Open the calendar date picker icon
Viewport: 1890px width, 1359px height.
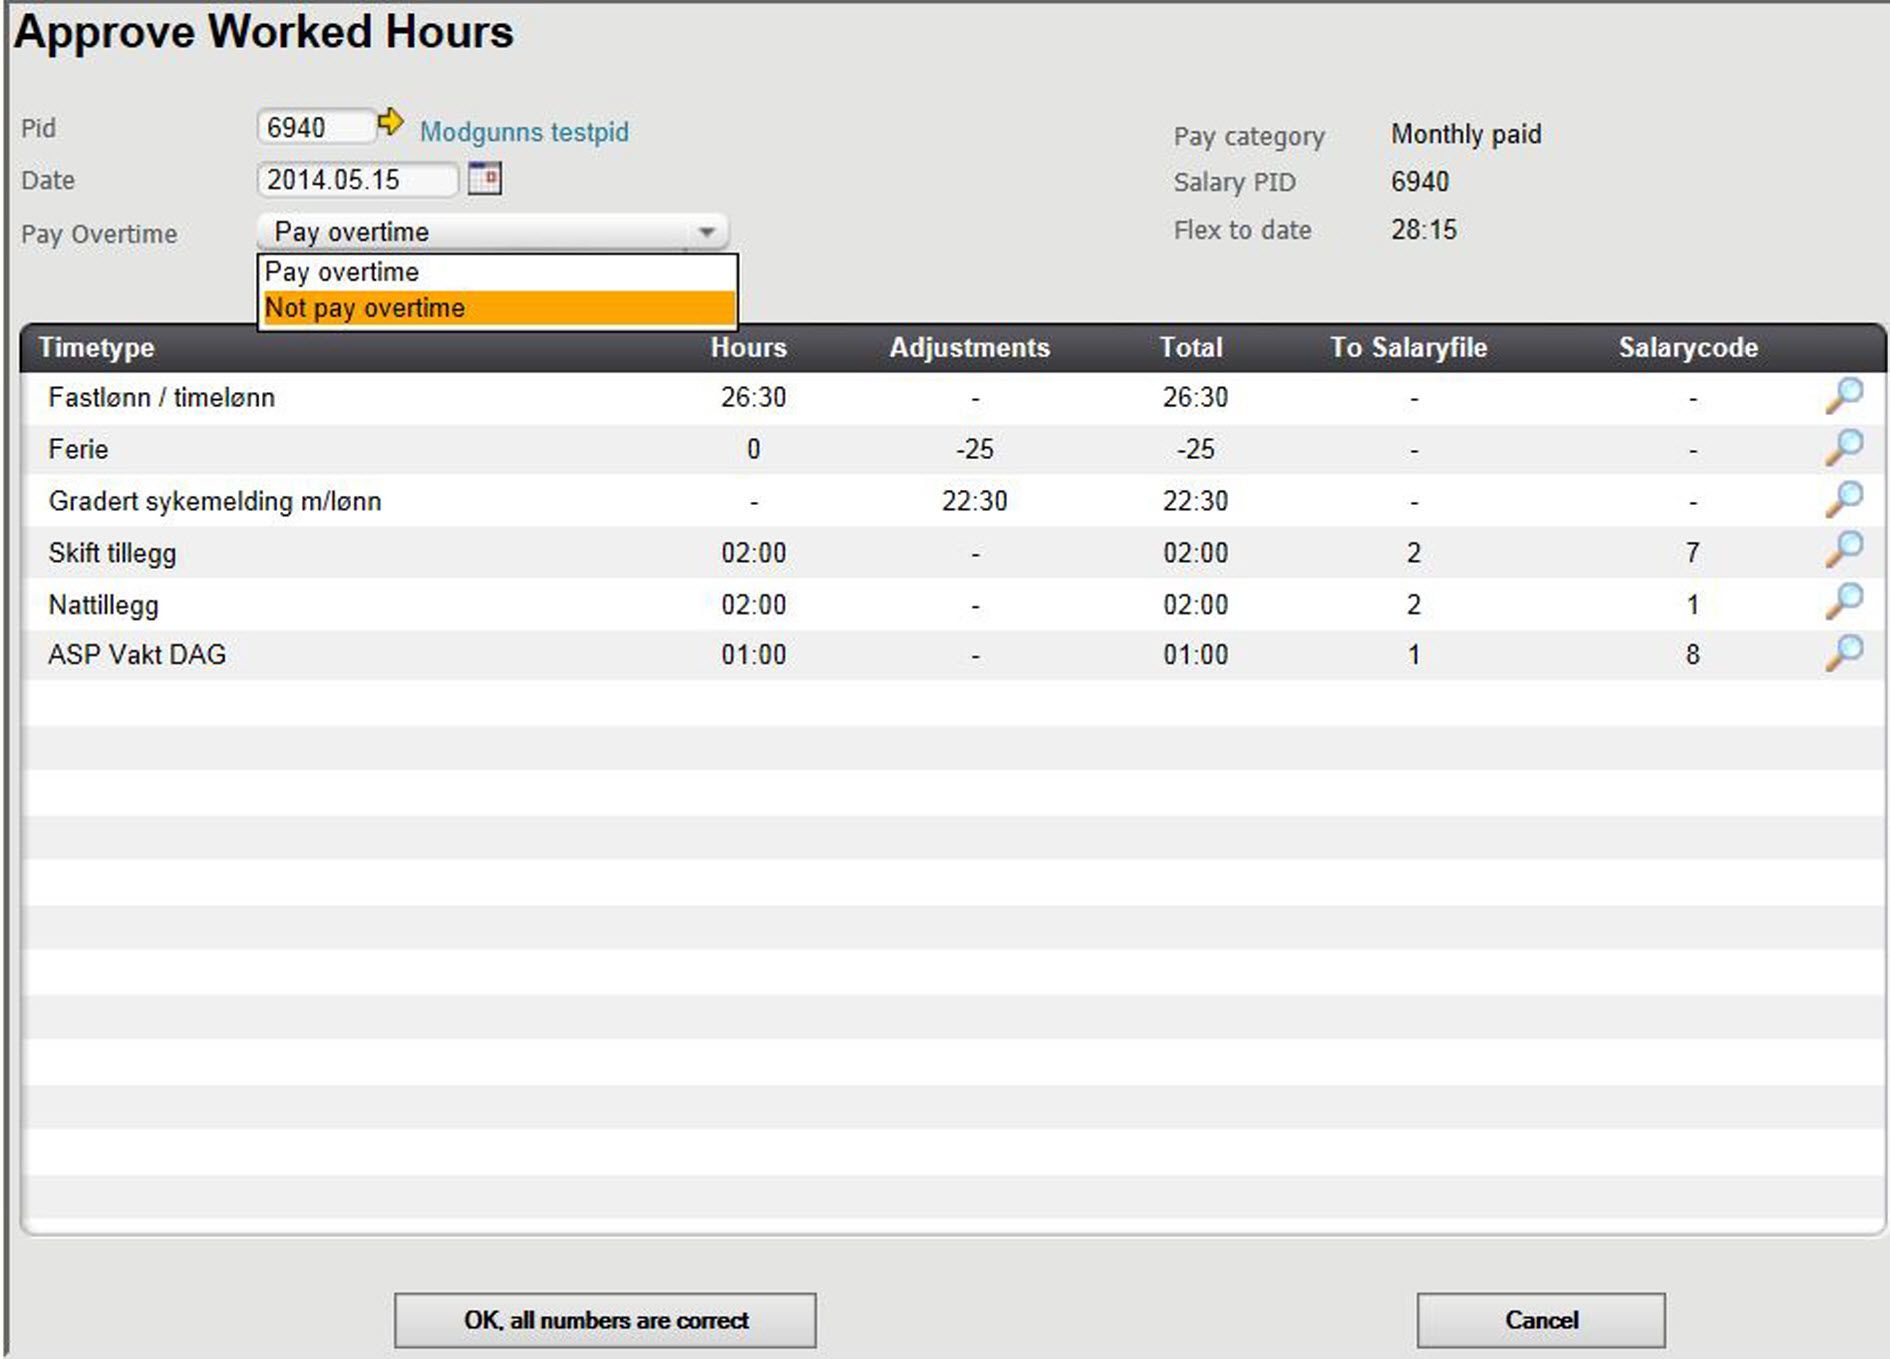click(485, 178)
